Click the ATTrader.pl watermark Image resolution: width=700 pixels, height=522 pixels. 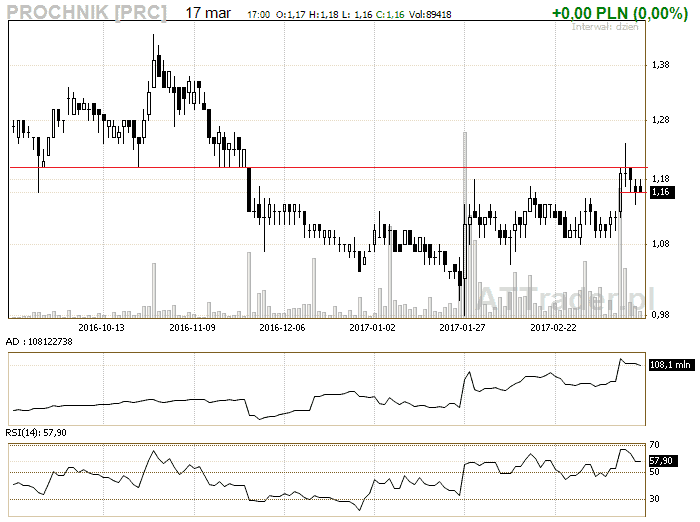[x=565, y=297]
